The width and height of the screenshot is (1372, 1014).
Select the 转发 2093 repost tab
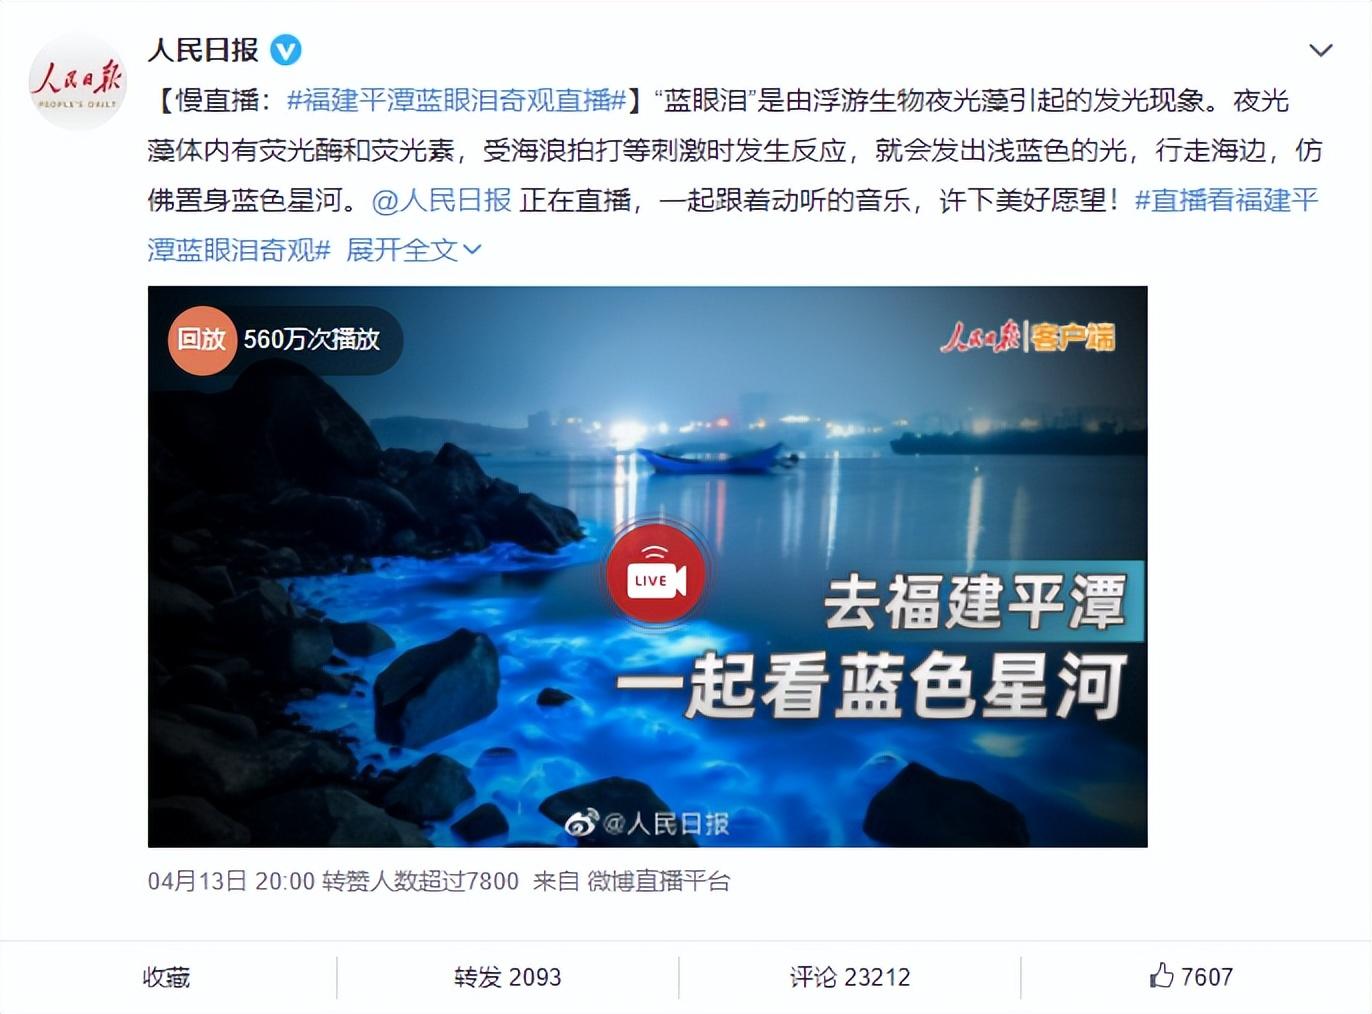pyautogui.click(x=508, y=977)
